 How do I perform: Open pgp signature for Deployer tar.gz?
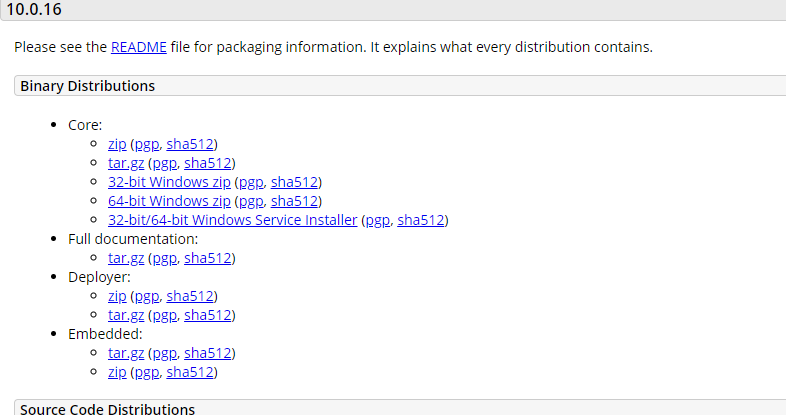pos(164,315)
